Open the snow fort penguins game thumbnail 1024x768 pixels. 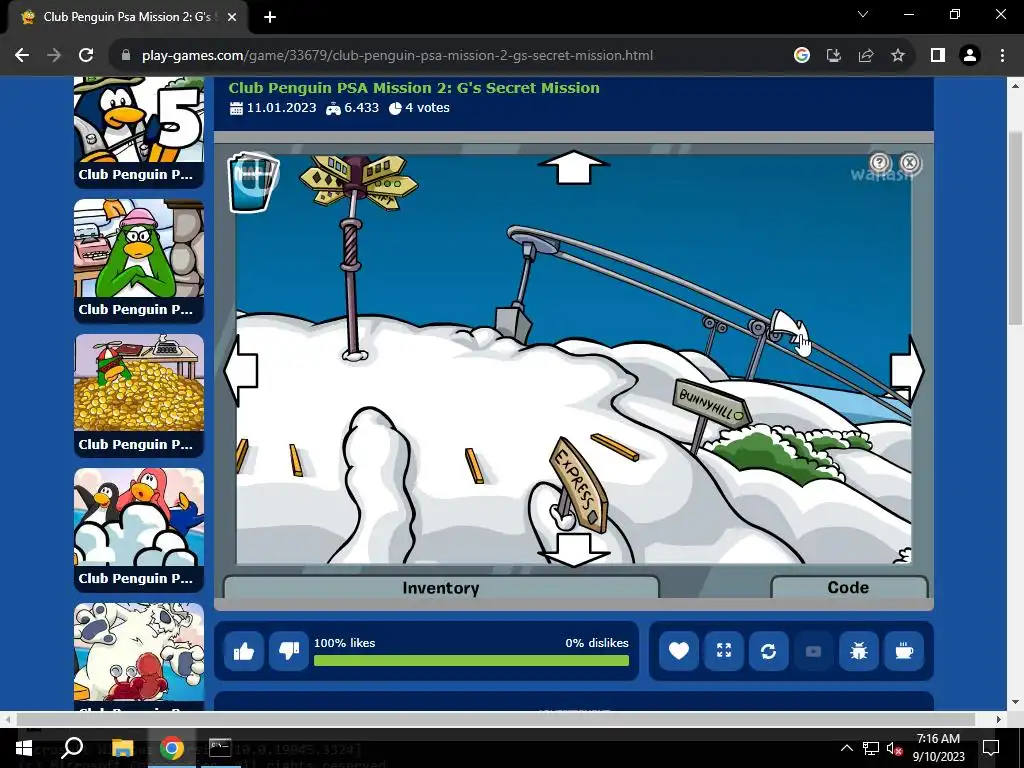(138, 530)
